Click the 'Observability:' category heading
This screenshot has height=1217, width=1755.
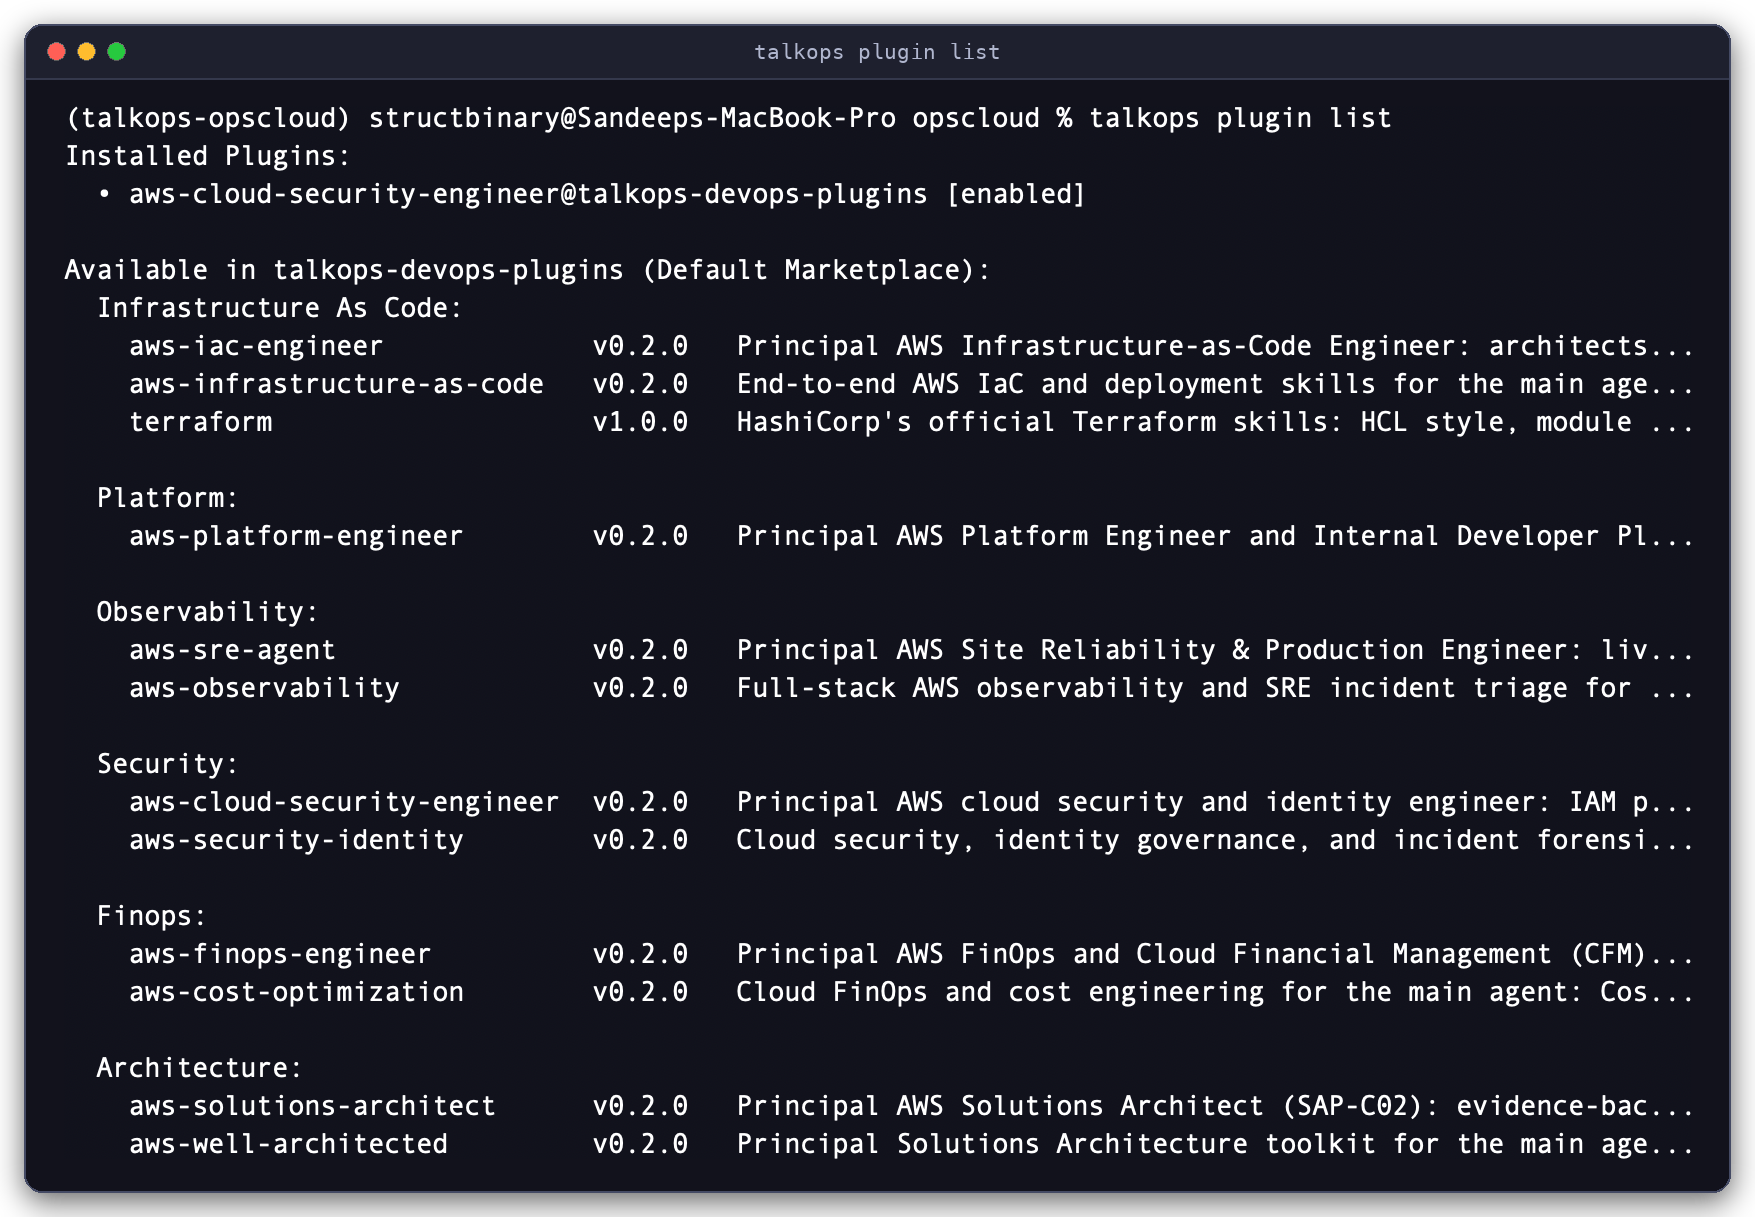pos(208,612)
